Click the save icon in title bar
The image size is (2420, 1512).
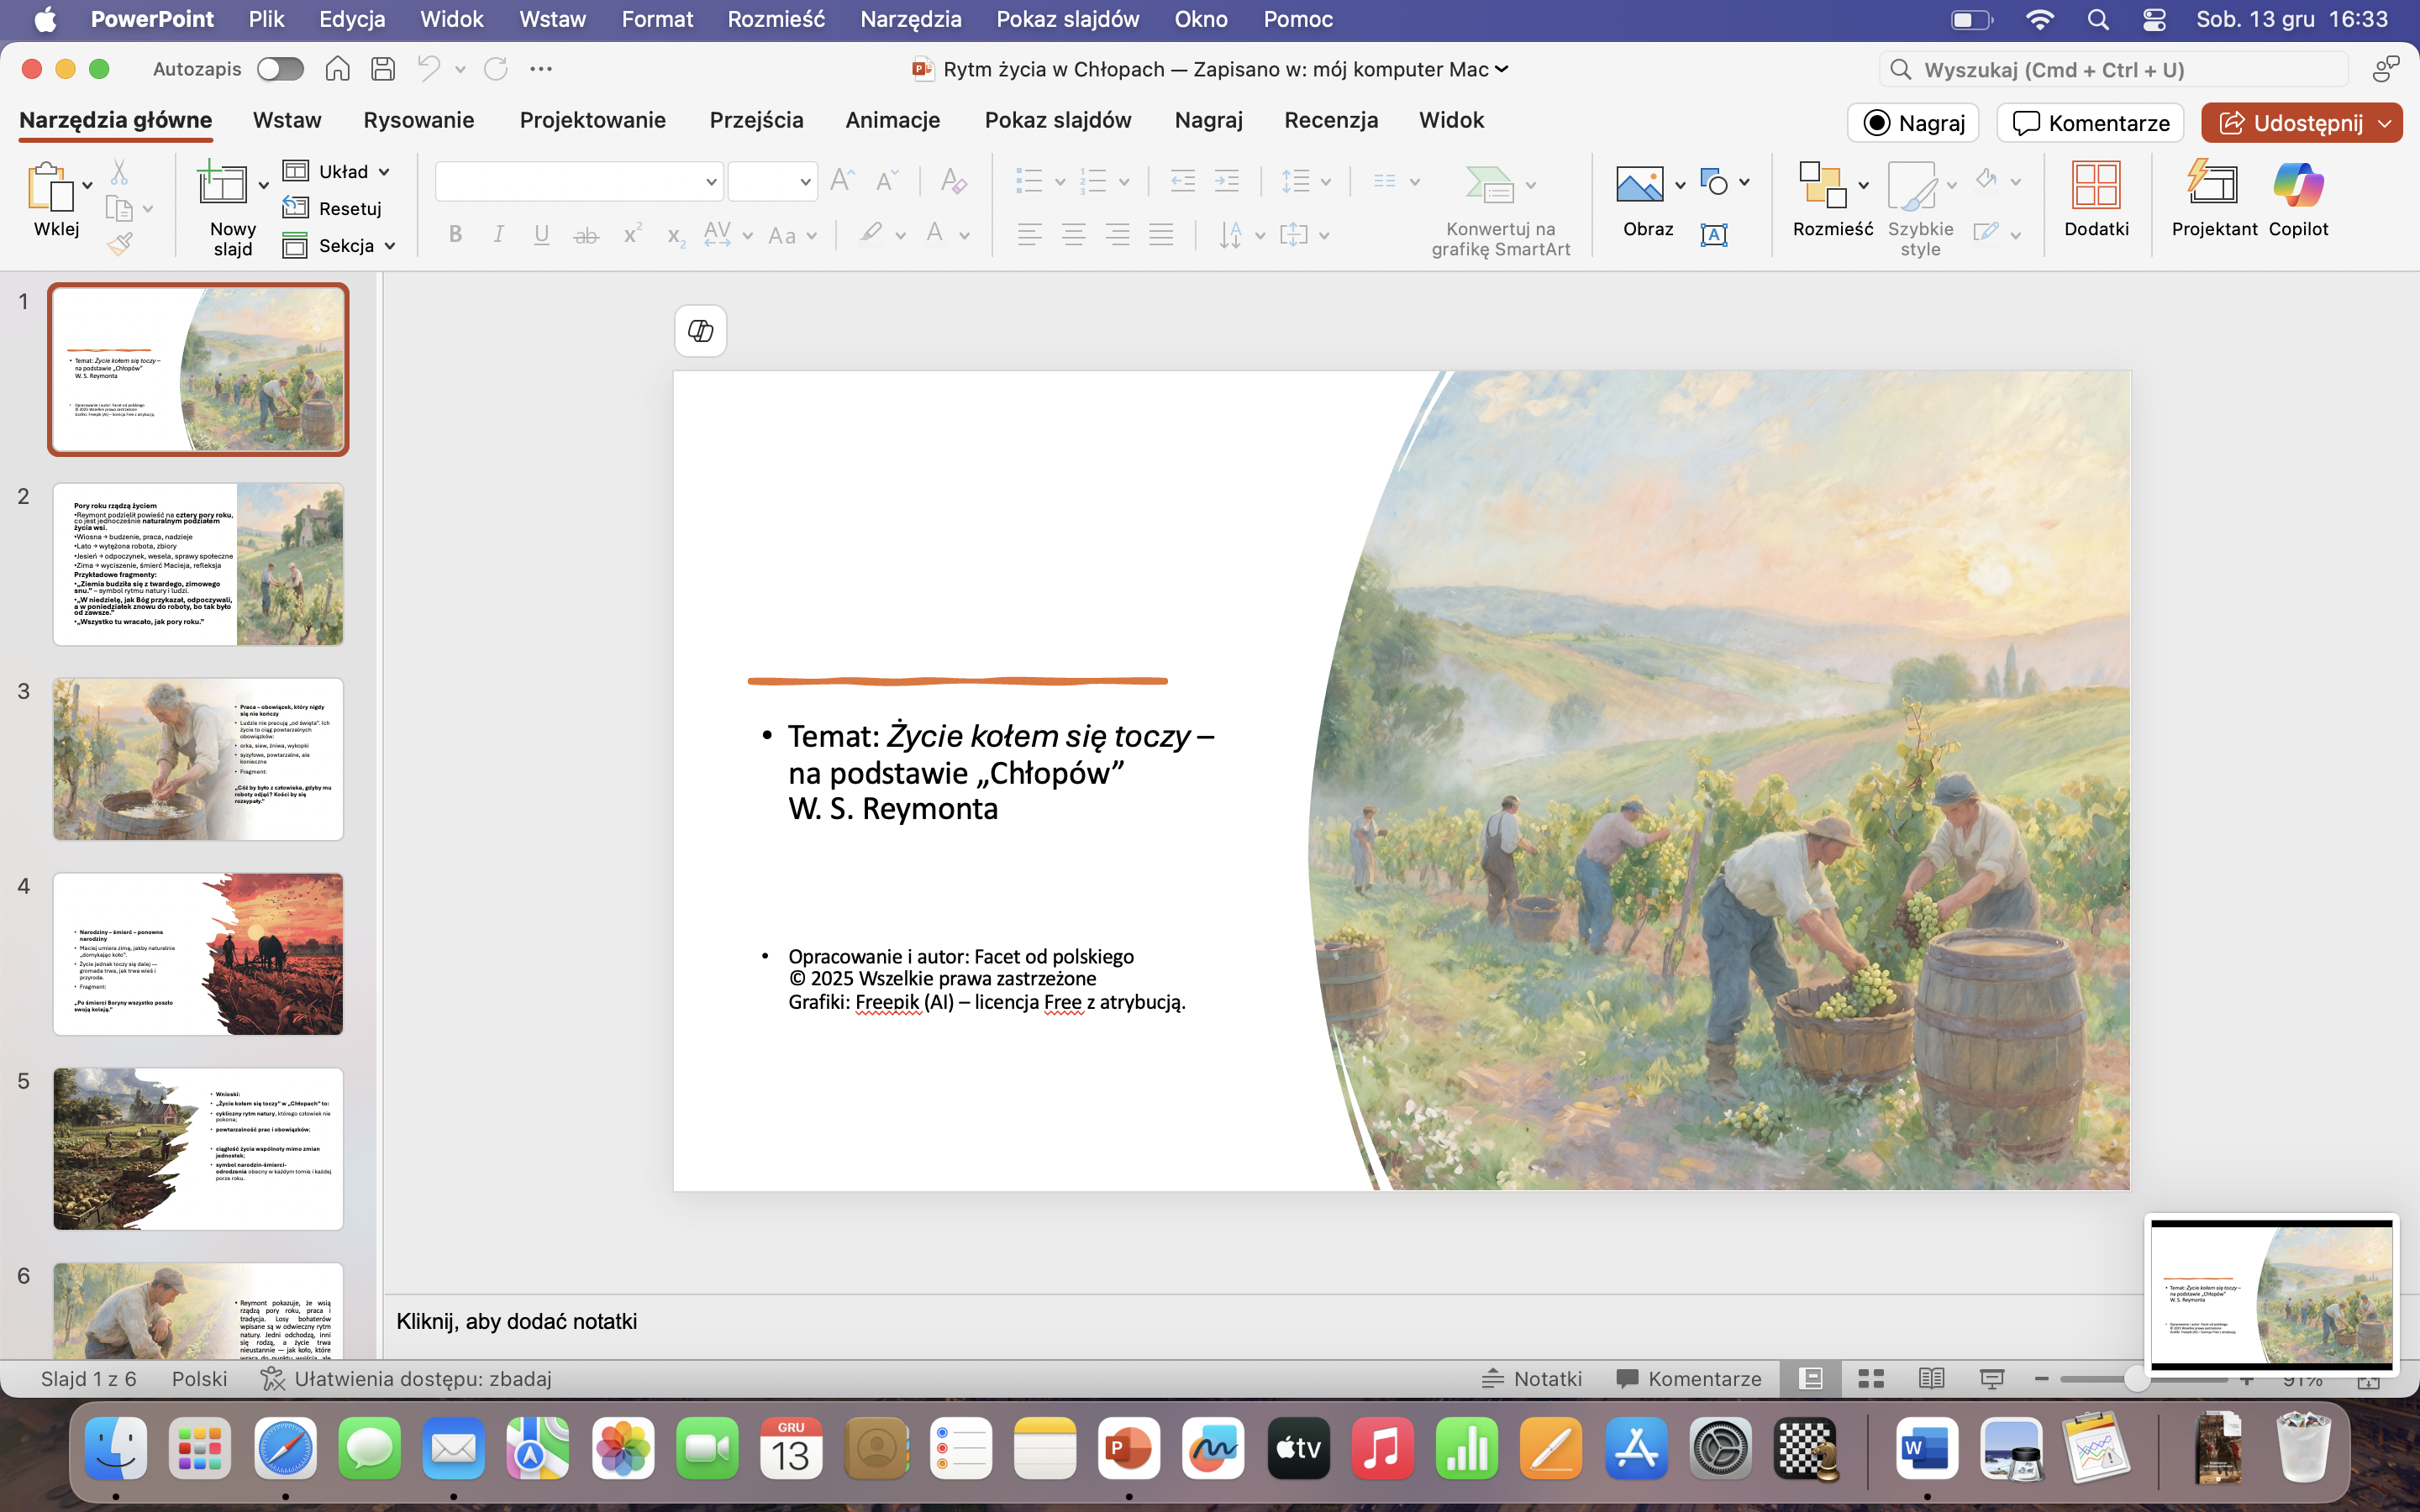[382, 69]
